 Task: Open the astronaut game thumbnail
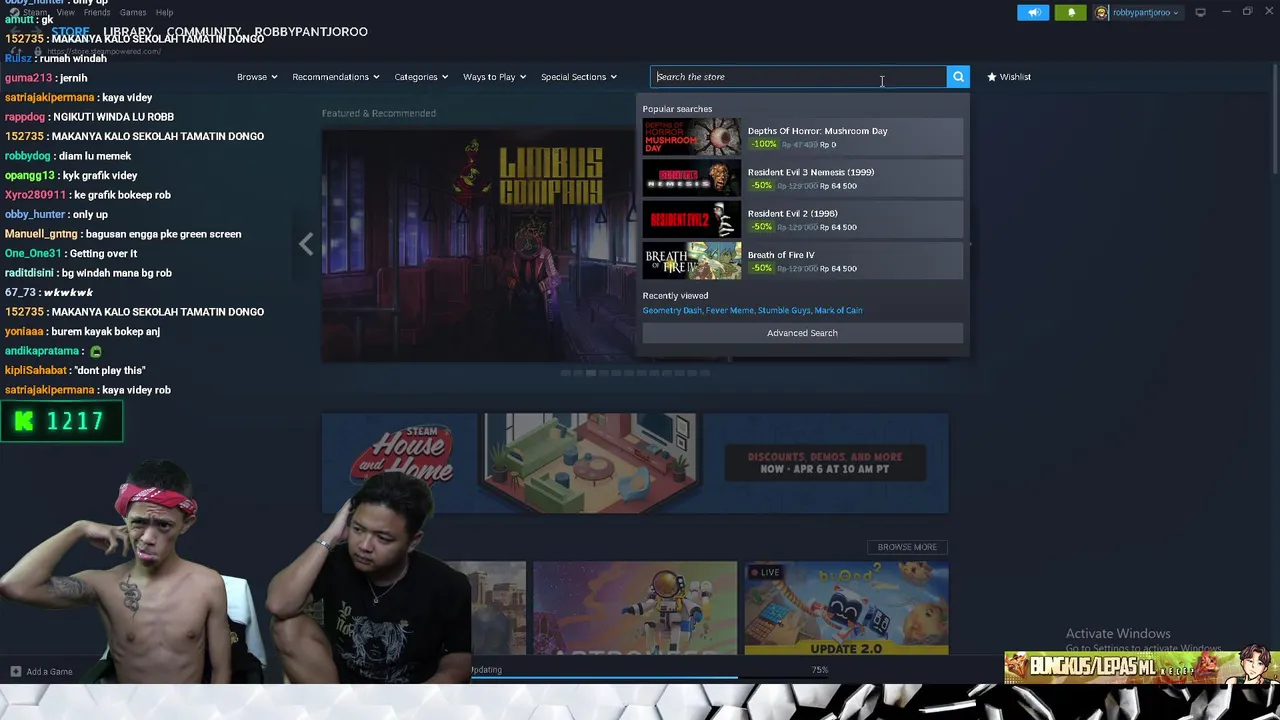[635, 608]
